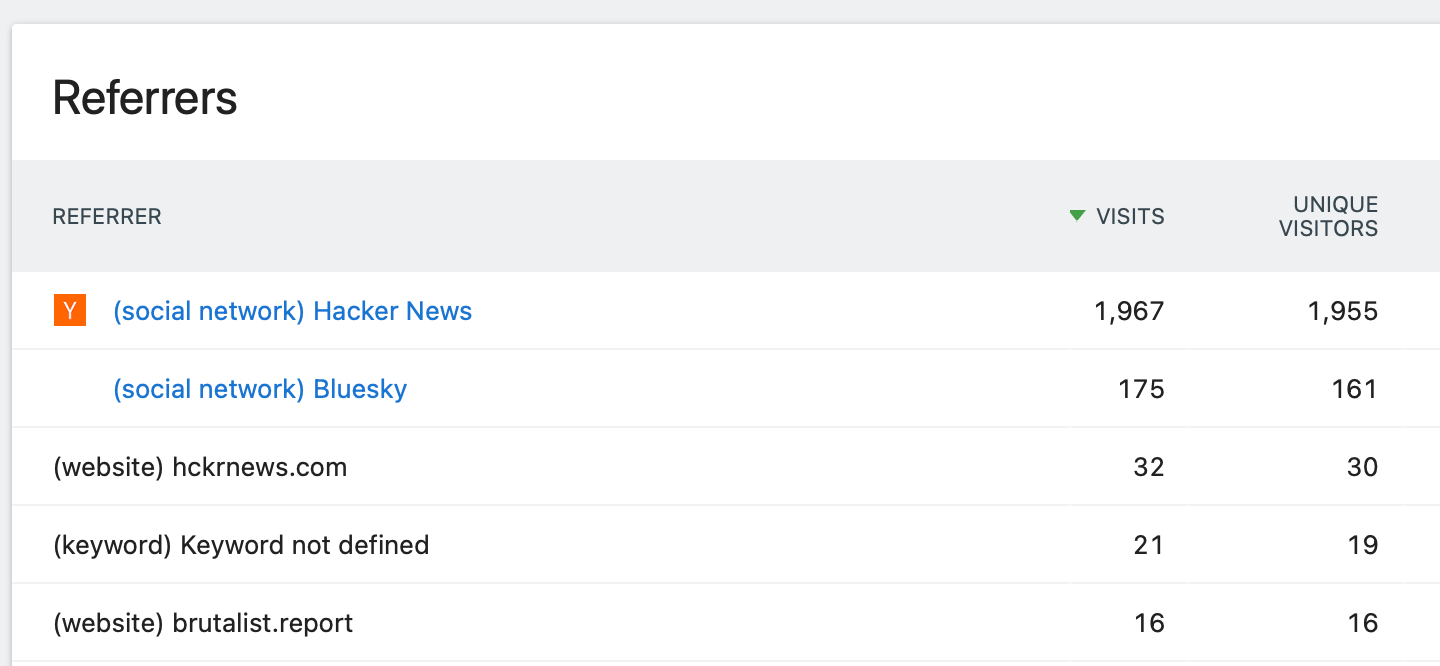The image size is (1440, 666).
Task: Click Bluesky visits count 175
Action: pos(1141,389)
